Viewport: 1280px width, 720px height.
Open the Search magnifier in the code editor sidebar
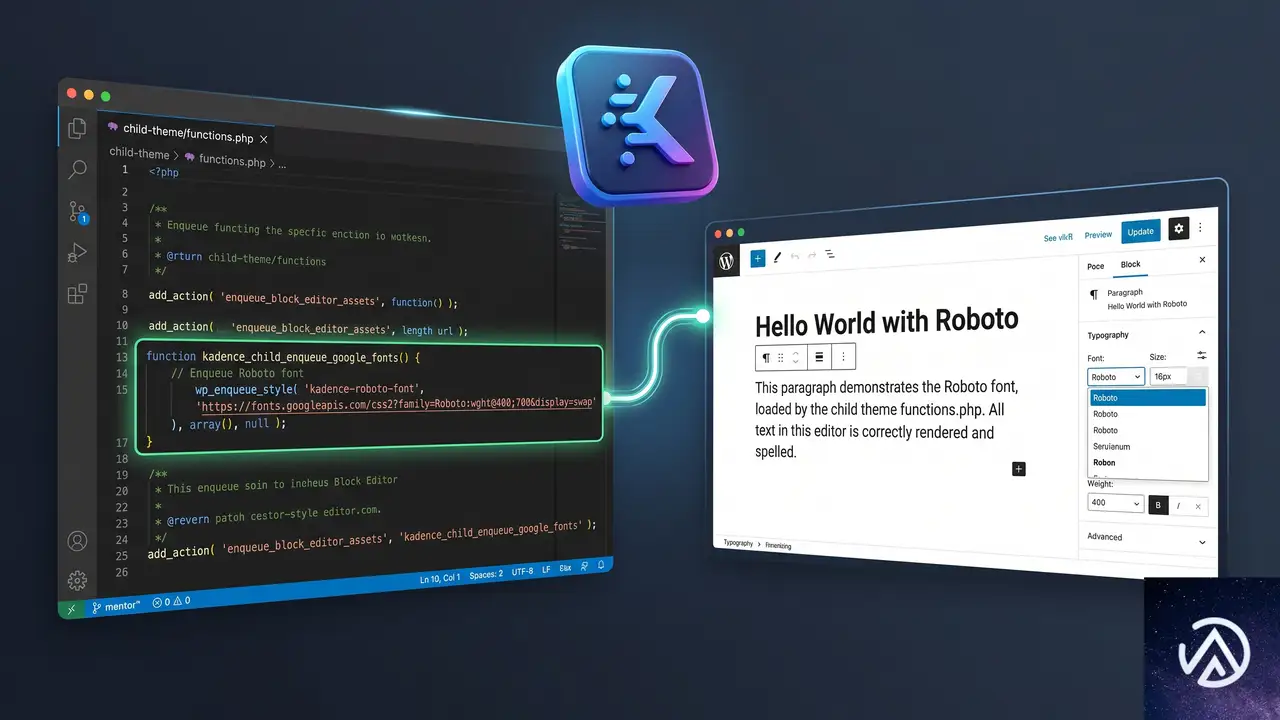77,170
